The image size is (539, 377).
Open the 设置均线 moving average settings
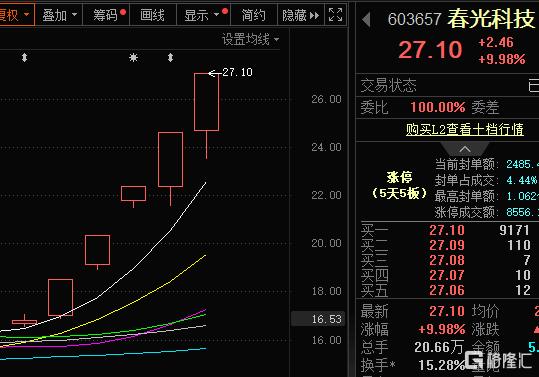(250, 40)
